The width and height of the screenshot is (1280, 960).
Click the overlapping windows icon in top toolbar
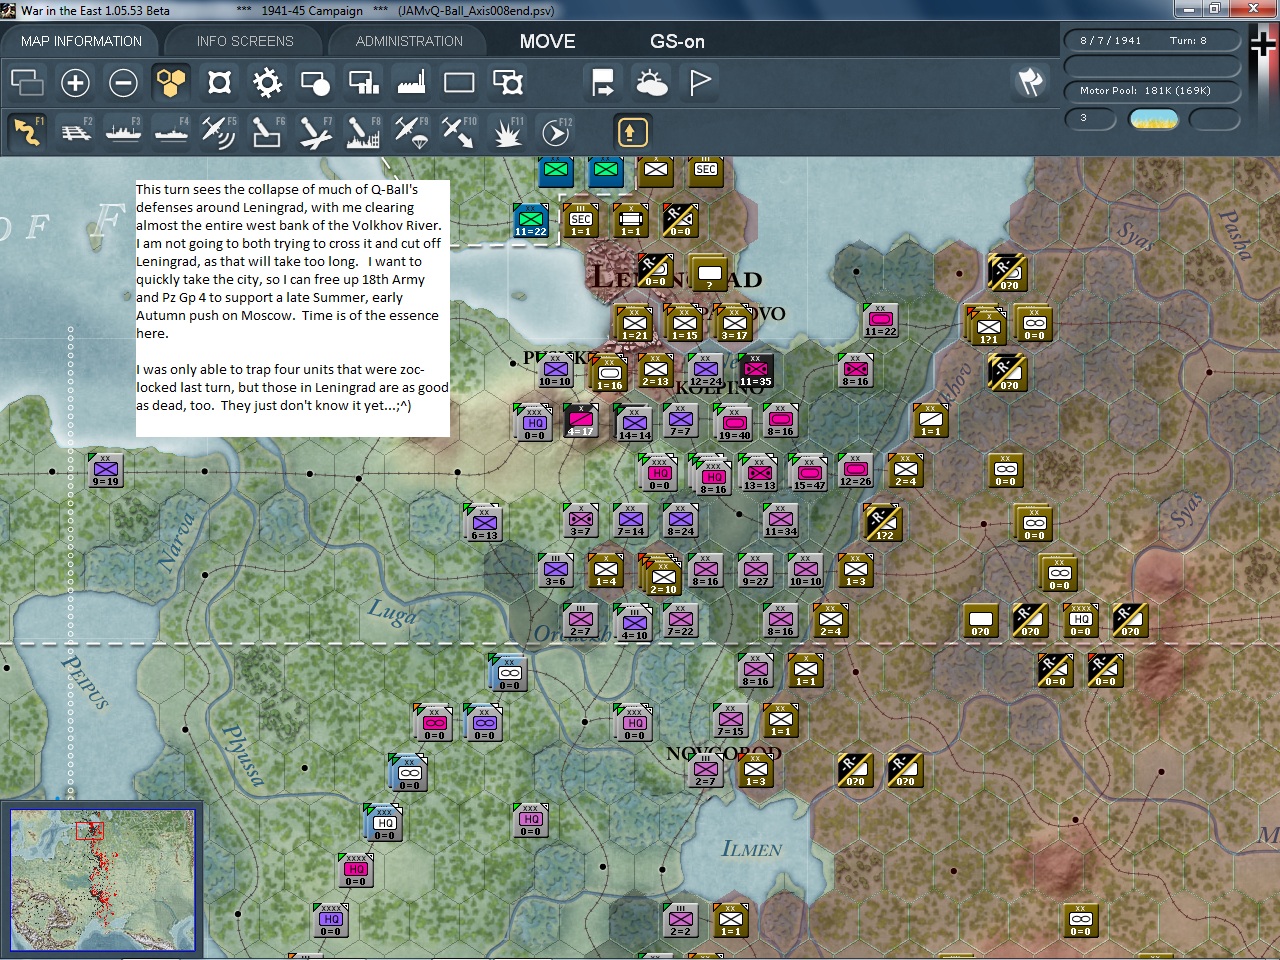[x=27, y=82]
